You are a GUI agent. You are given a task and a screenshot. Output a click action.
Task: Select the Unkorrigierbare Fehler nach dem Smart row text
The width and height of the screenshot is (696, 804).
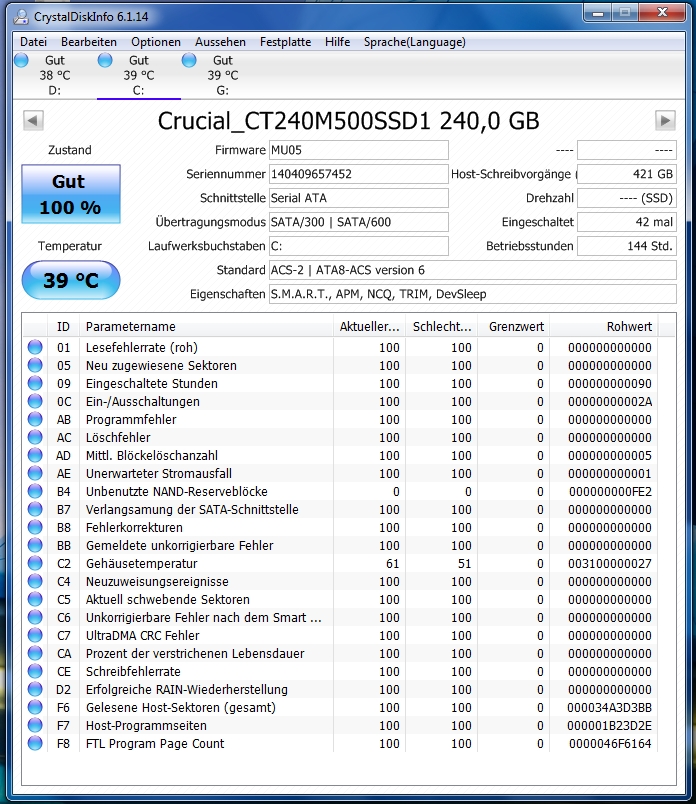[204, 617]
